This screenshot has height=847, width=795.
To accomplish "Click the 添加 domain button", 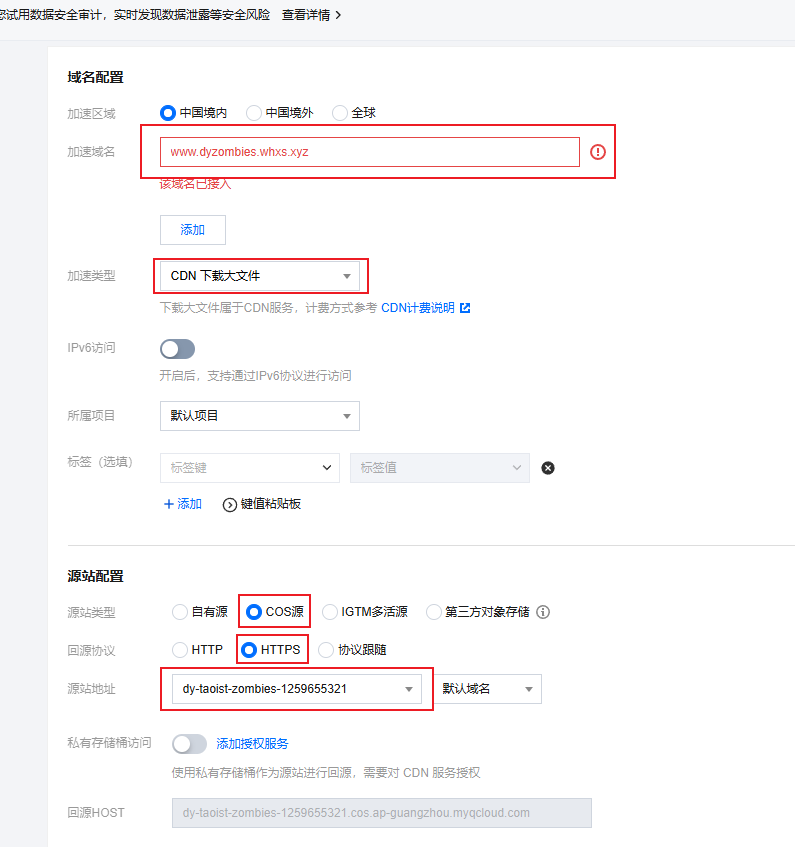I will pos(193,230).
